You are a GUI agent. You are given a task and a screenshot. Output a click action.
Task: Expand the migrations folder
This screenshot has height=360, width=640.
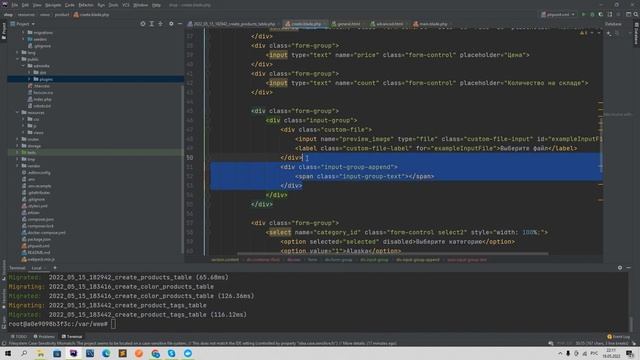(x=23, y=33)
